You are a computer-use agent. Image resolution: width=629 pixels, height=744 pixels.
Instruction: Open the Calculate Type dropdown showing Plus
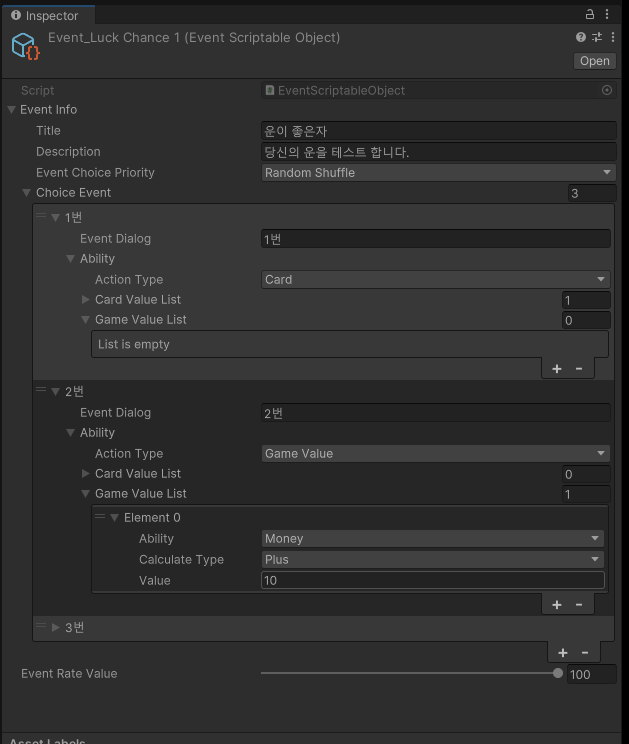click(433, 559)
